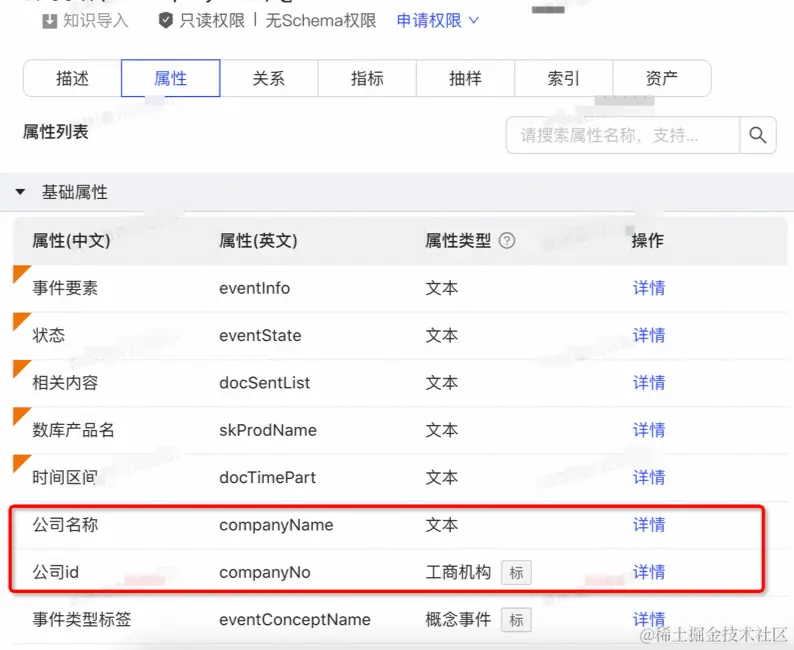This screenshot has height=650, width=794.
Task: Click the 数库产品名 attribute name
Action: [x=73, y=430]
